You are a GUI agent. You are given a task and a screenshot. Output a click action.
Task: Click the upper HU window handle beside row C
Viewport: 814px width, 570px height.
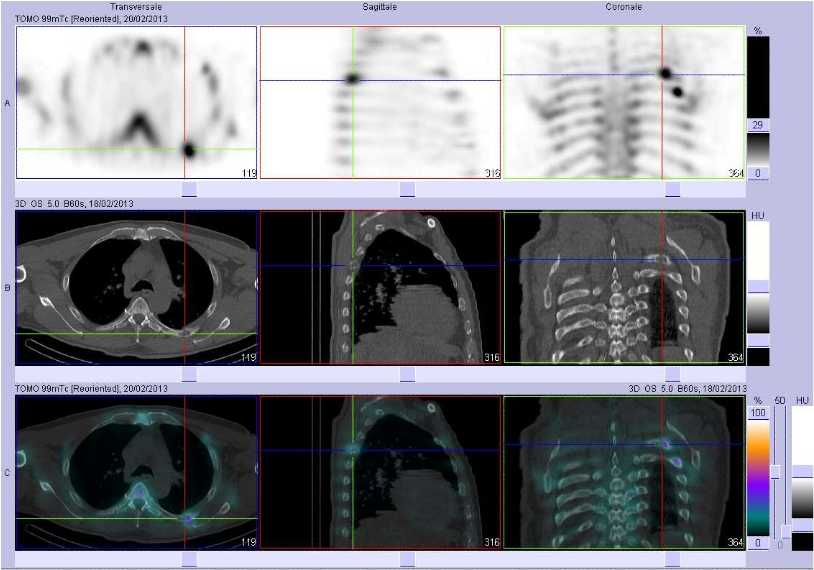point(803,471)
